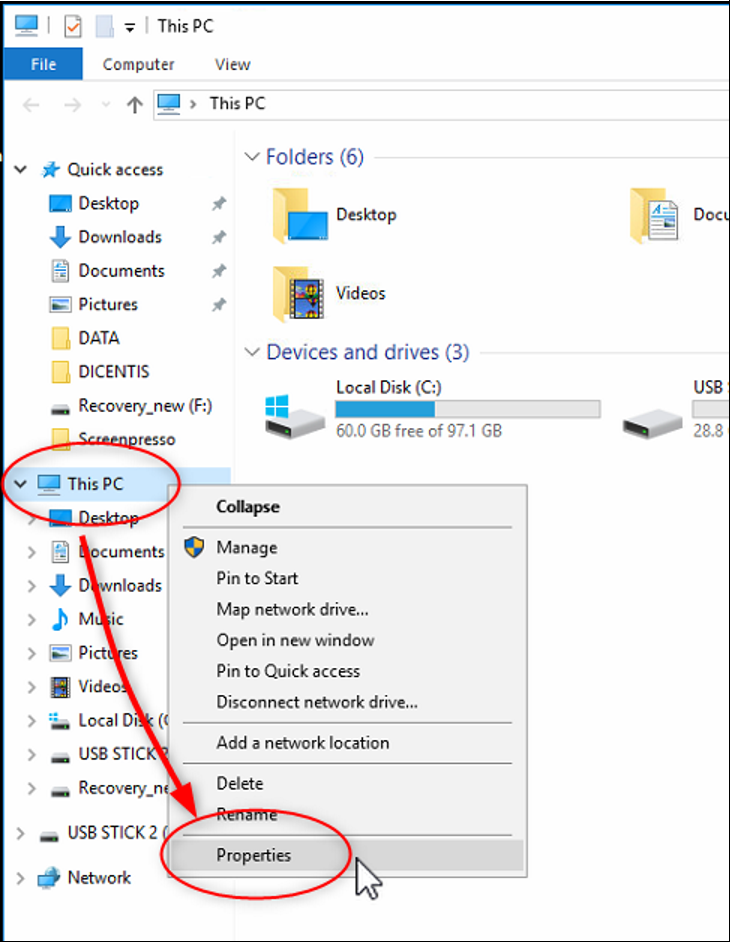Open the File ribbon tab

pos(44,64)
